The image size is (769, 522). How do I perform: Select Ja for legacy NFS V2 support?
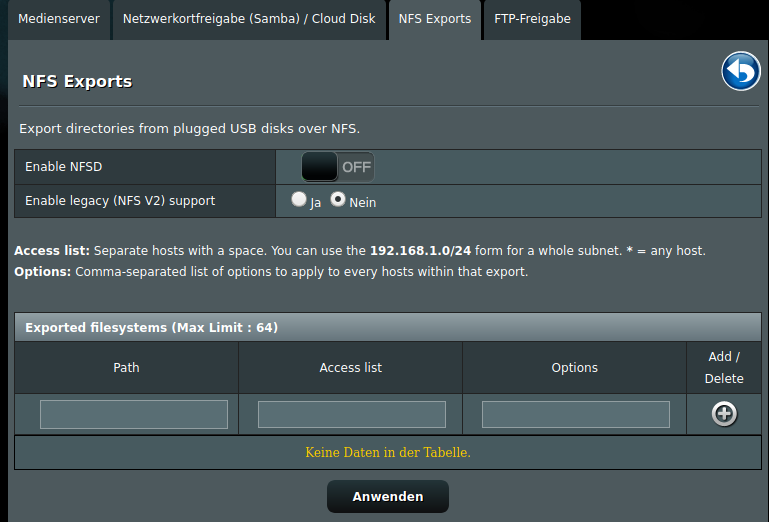click(299, 199)
